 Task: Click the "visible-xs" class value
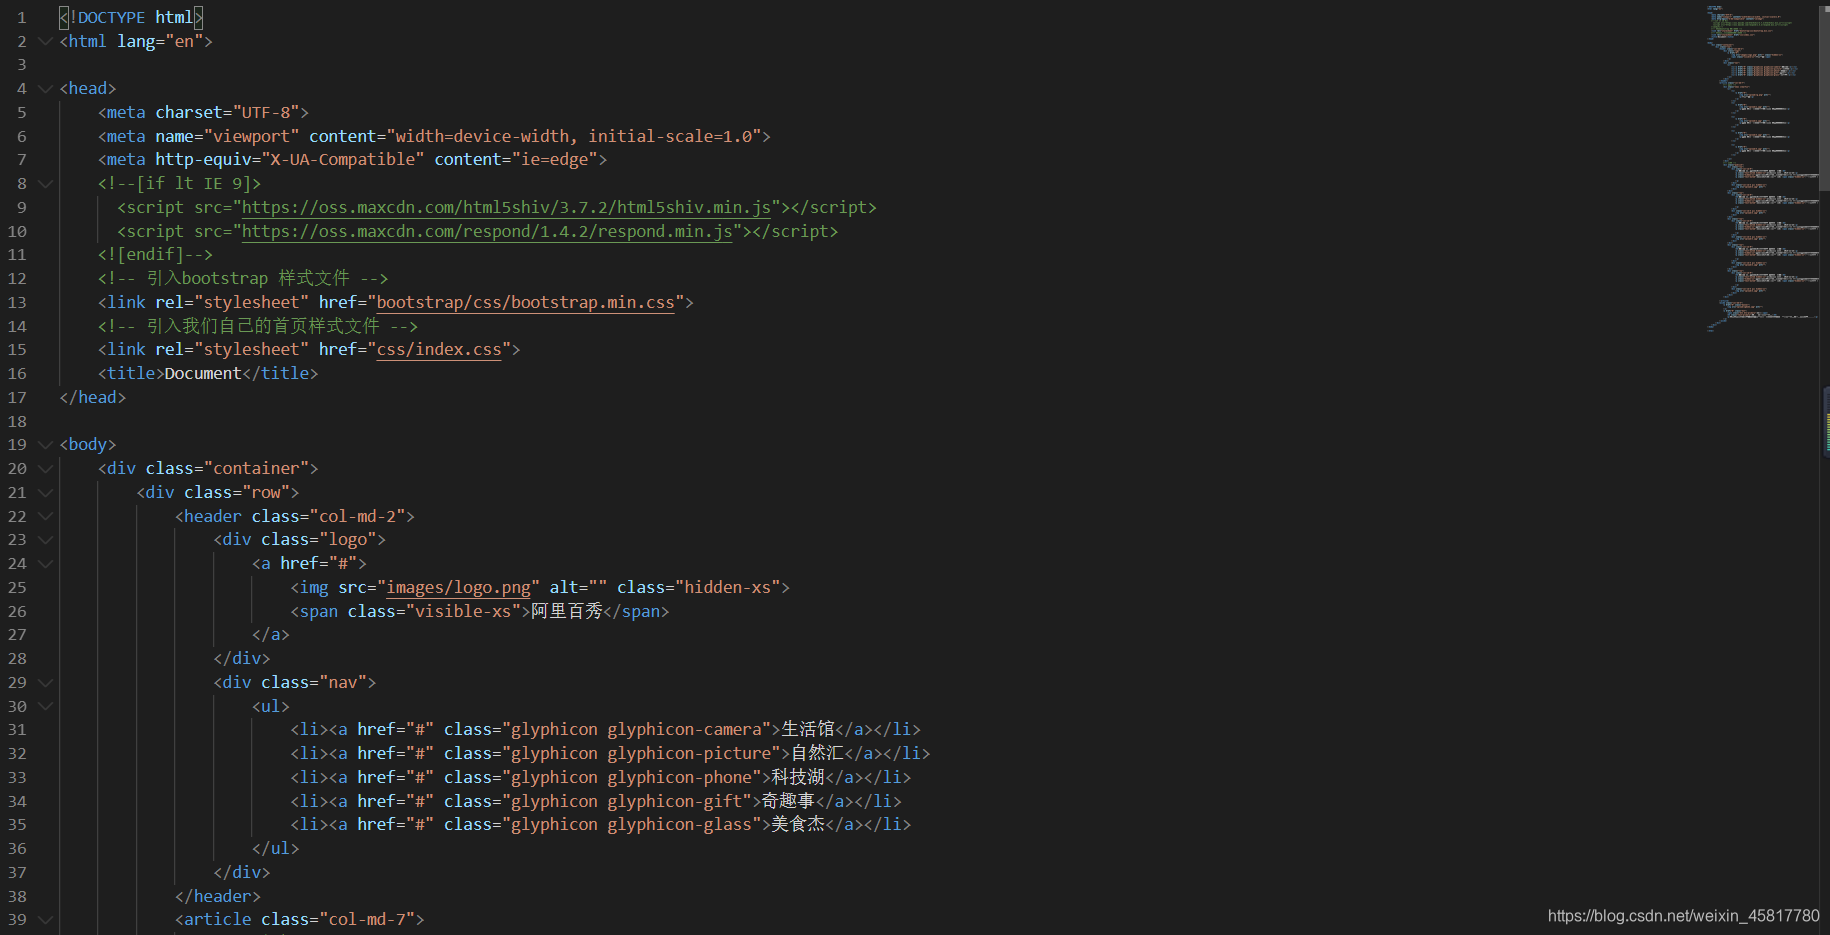click(463, 611)
